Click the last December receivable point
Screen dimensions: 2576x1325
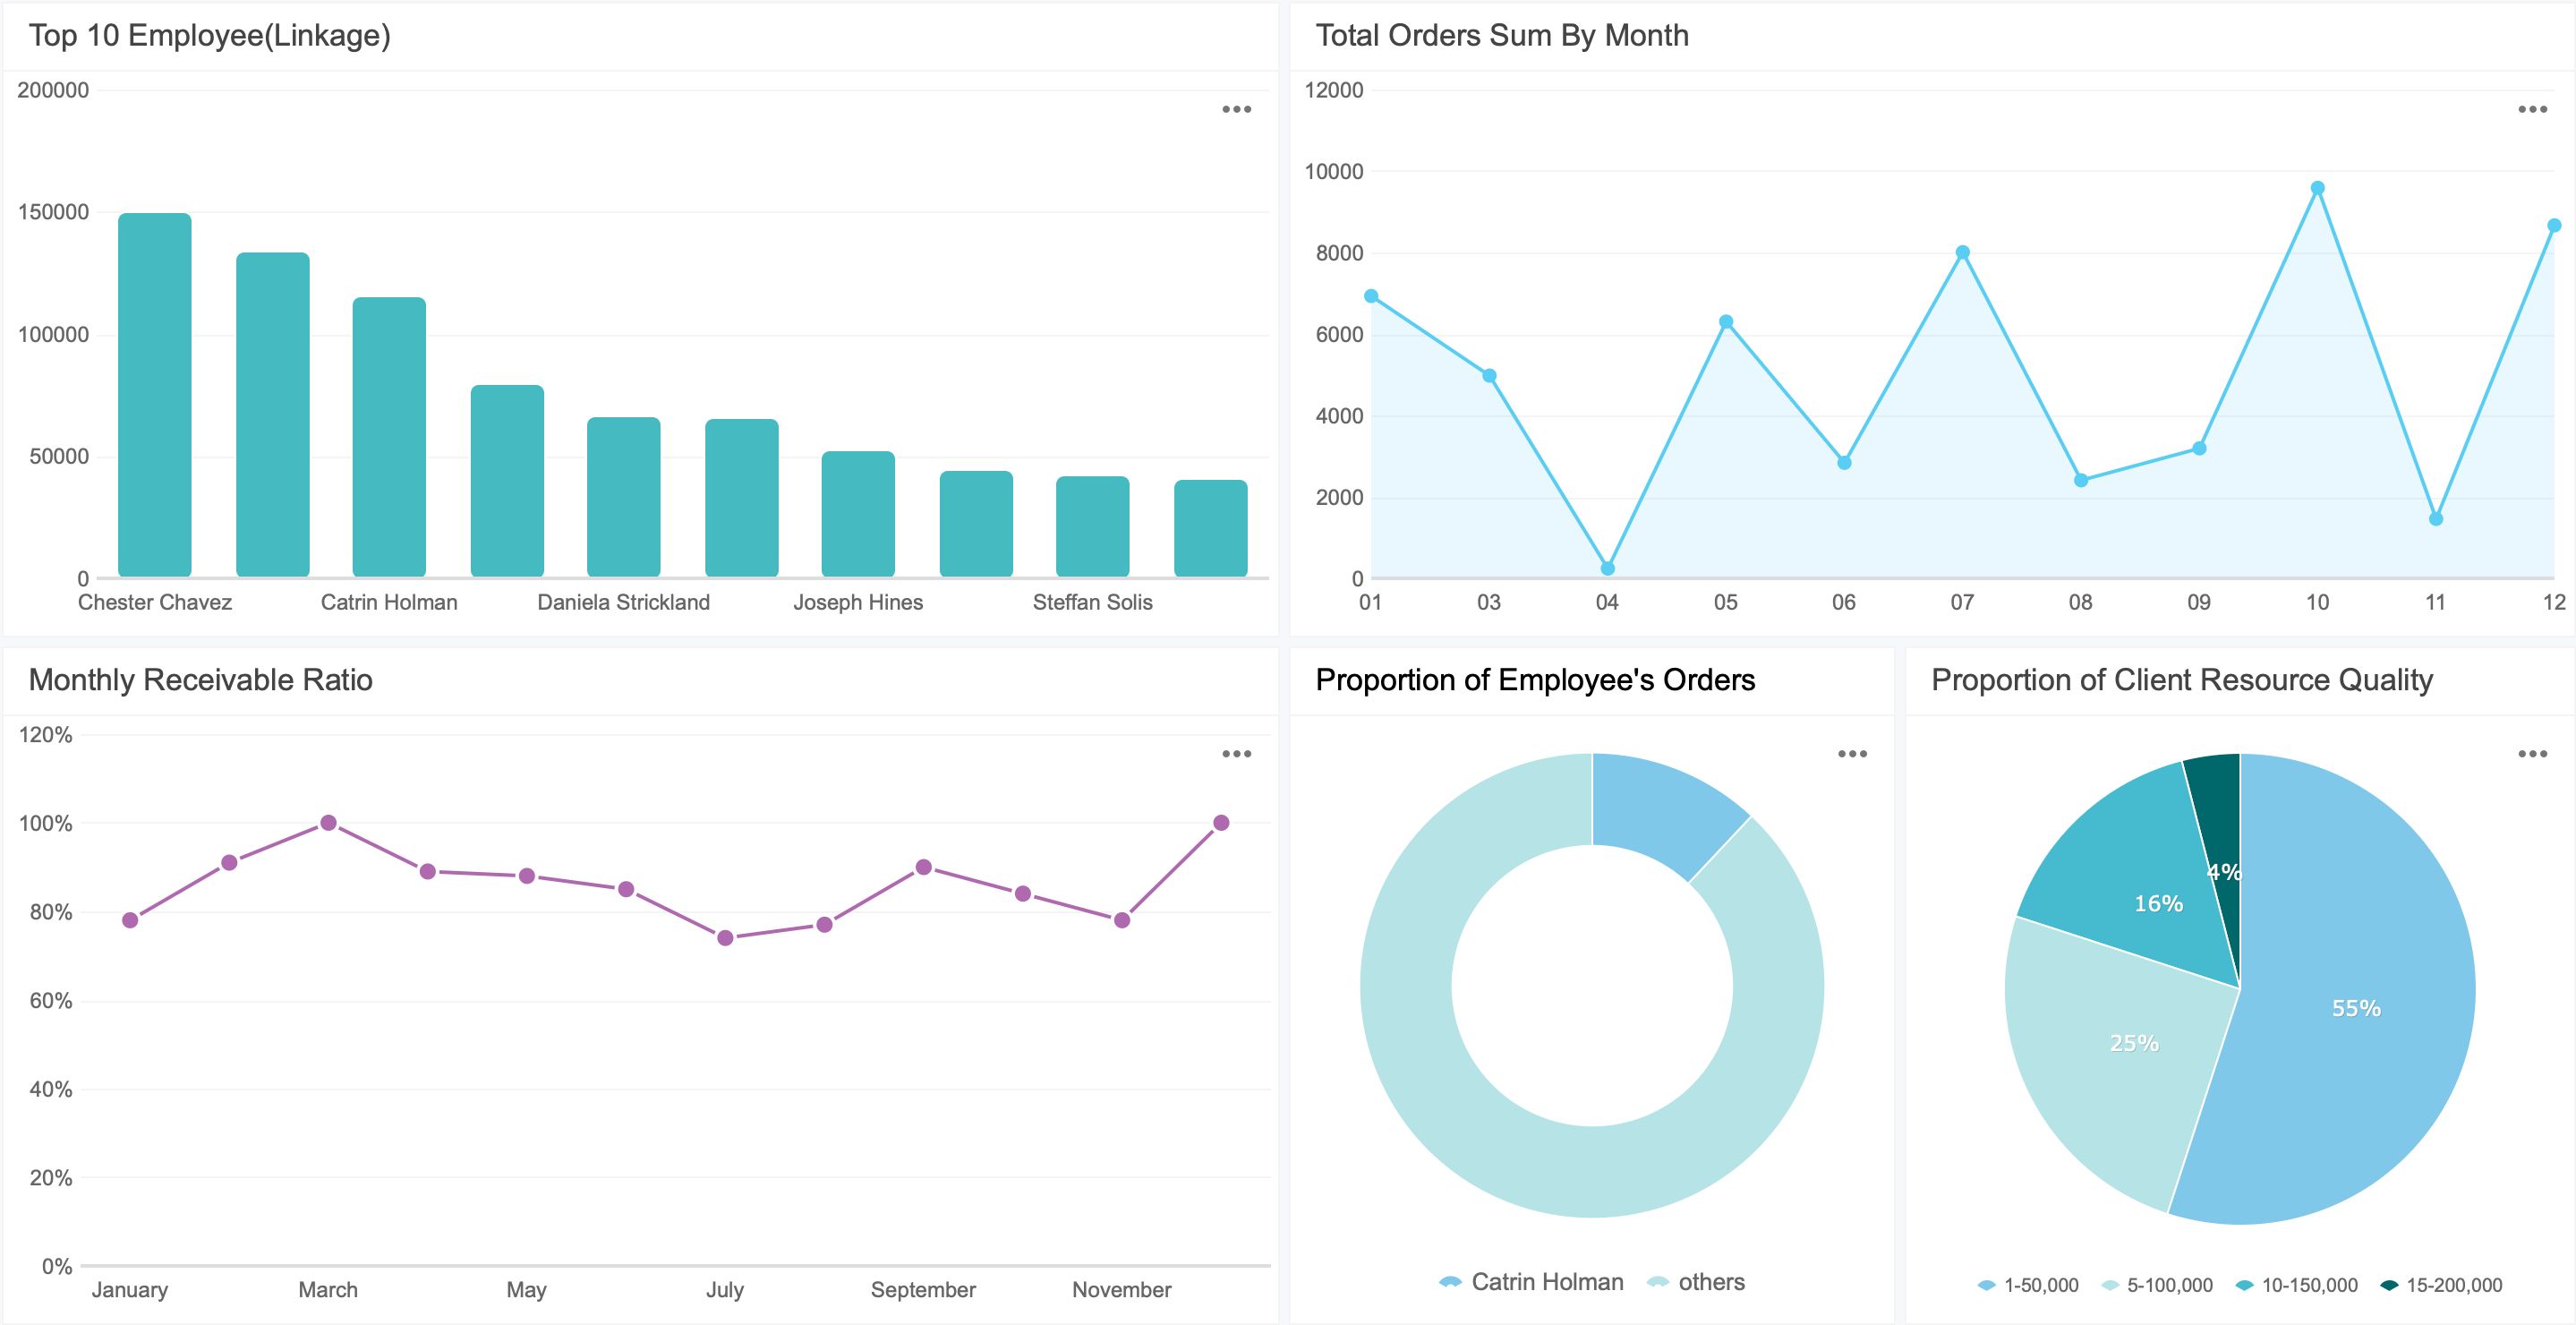1221,823
